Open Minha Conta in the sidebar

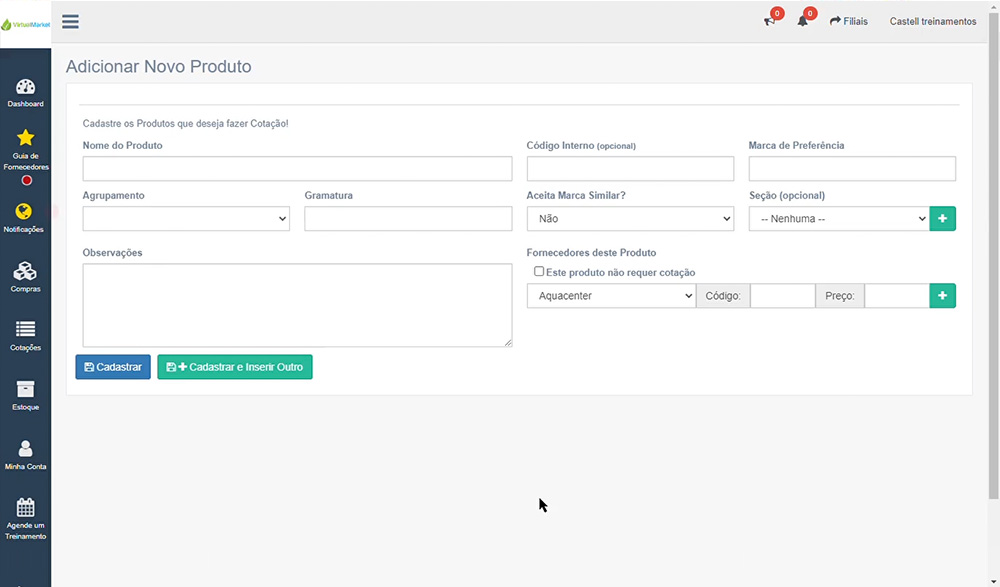click(25, 453)
